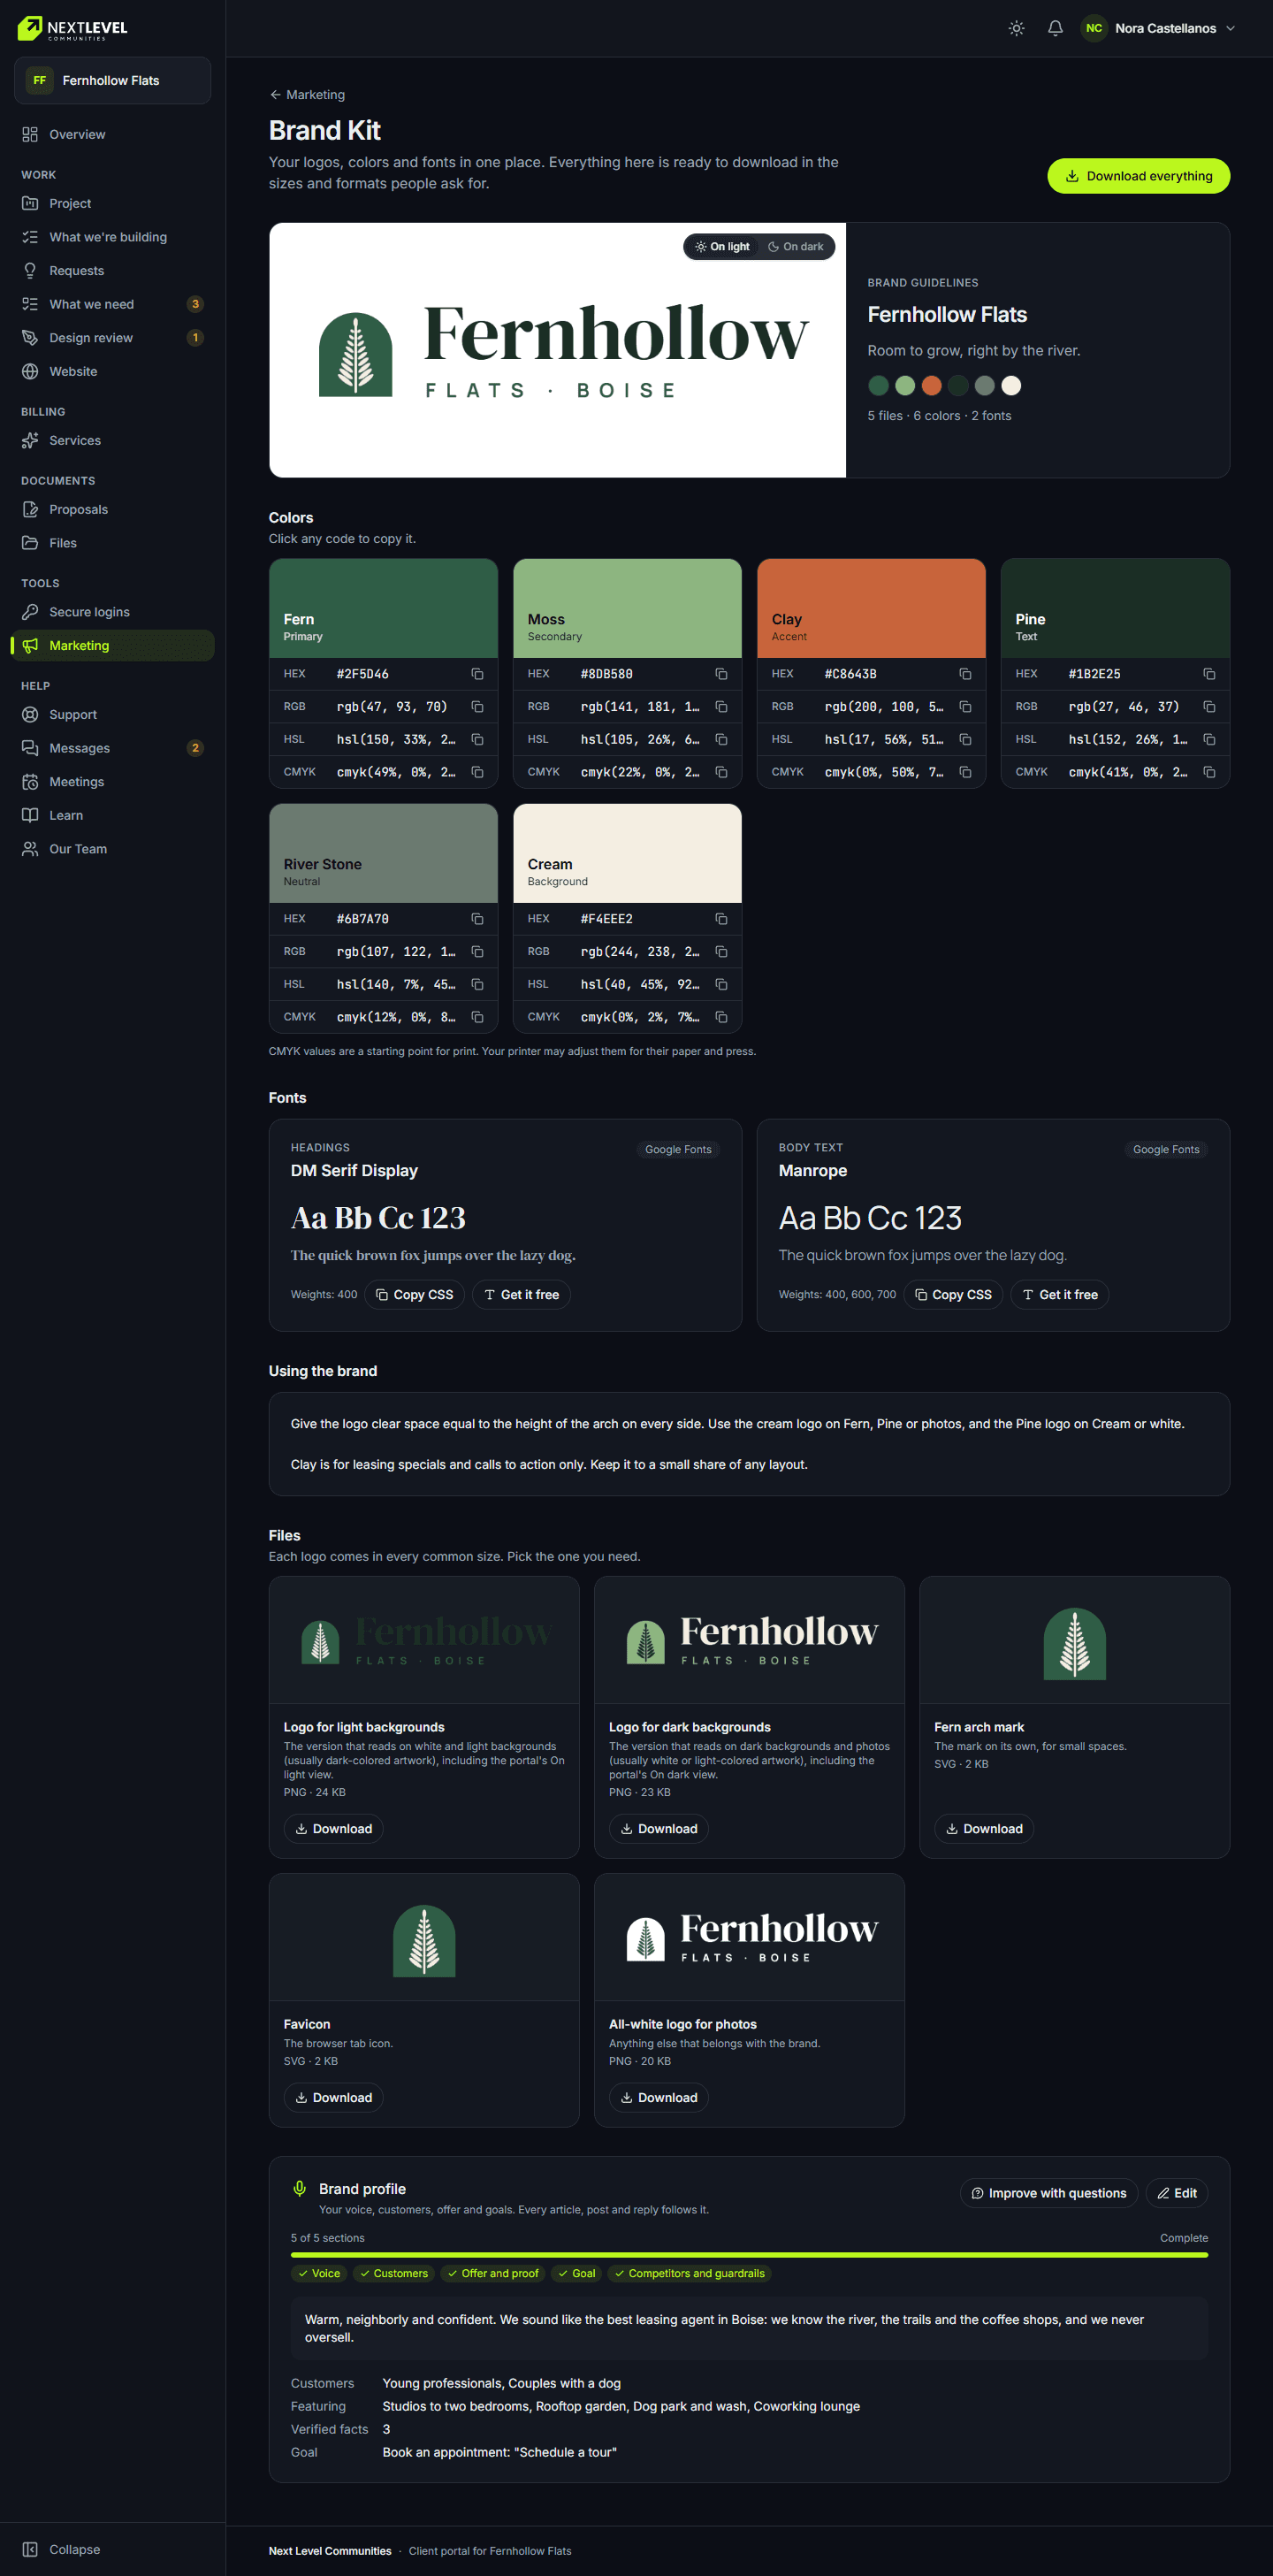
Task: Open Overview in the sidebar
Action: (x=112, y=134)
